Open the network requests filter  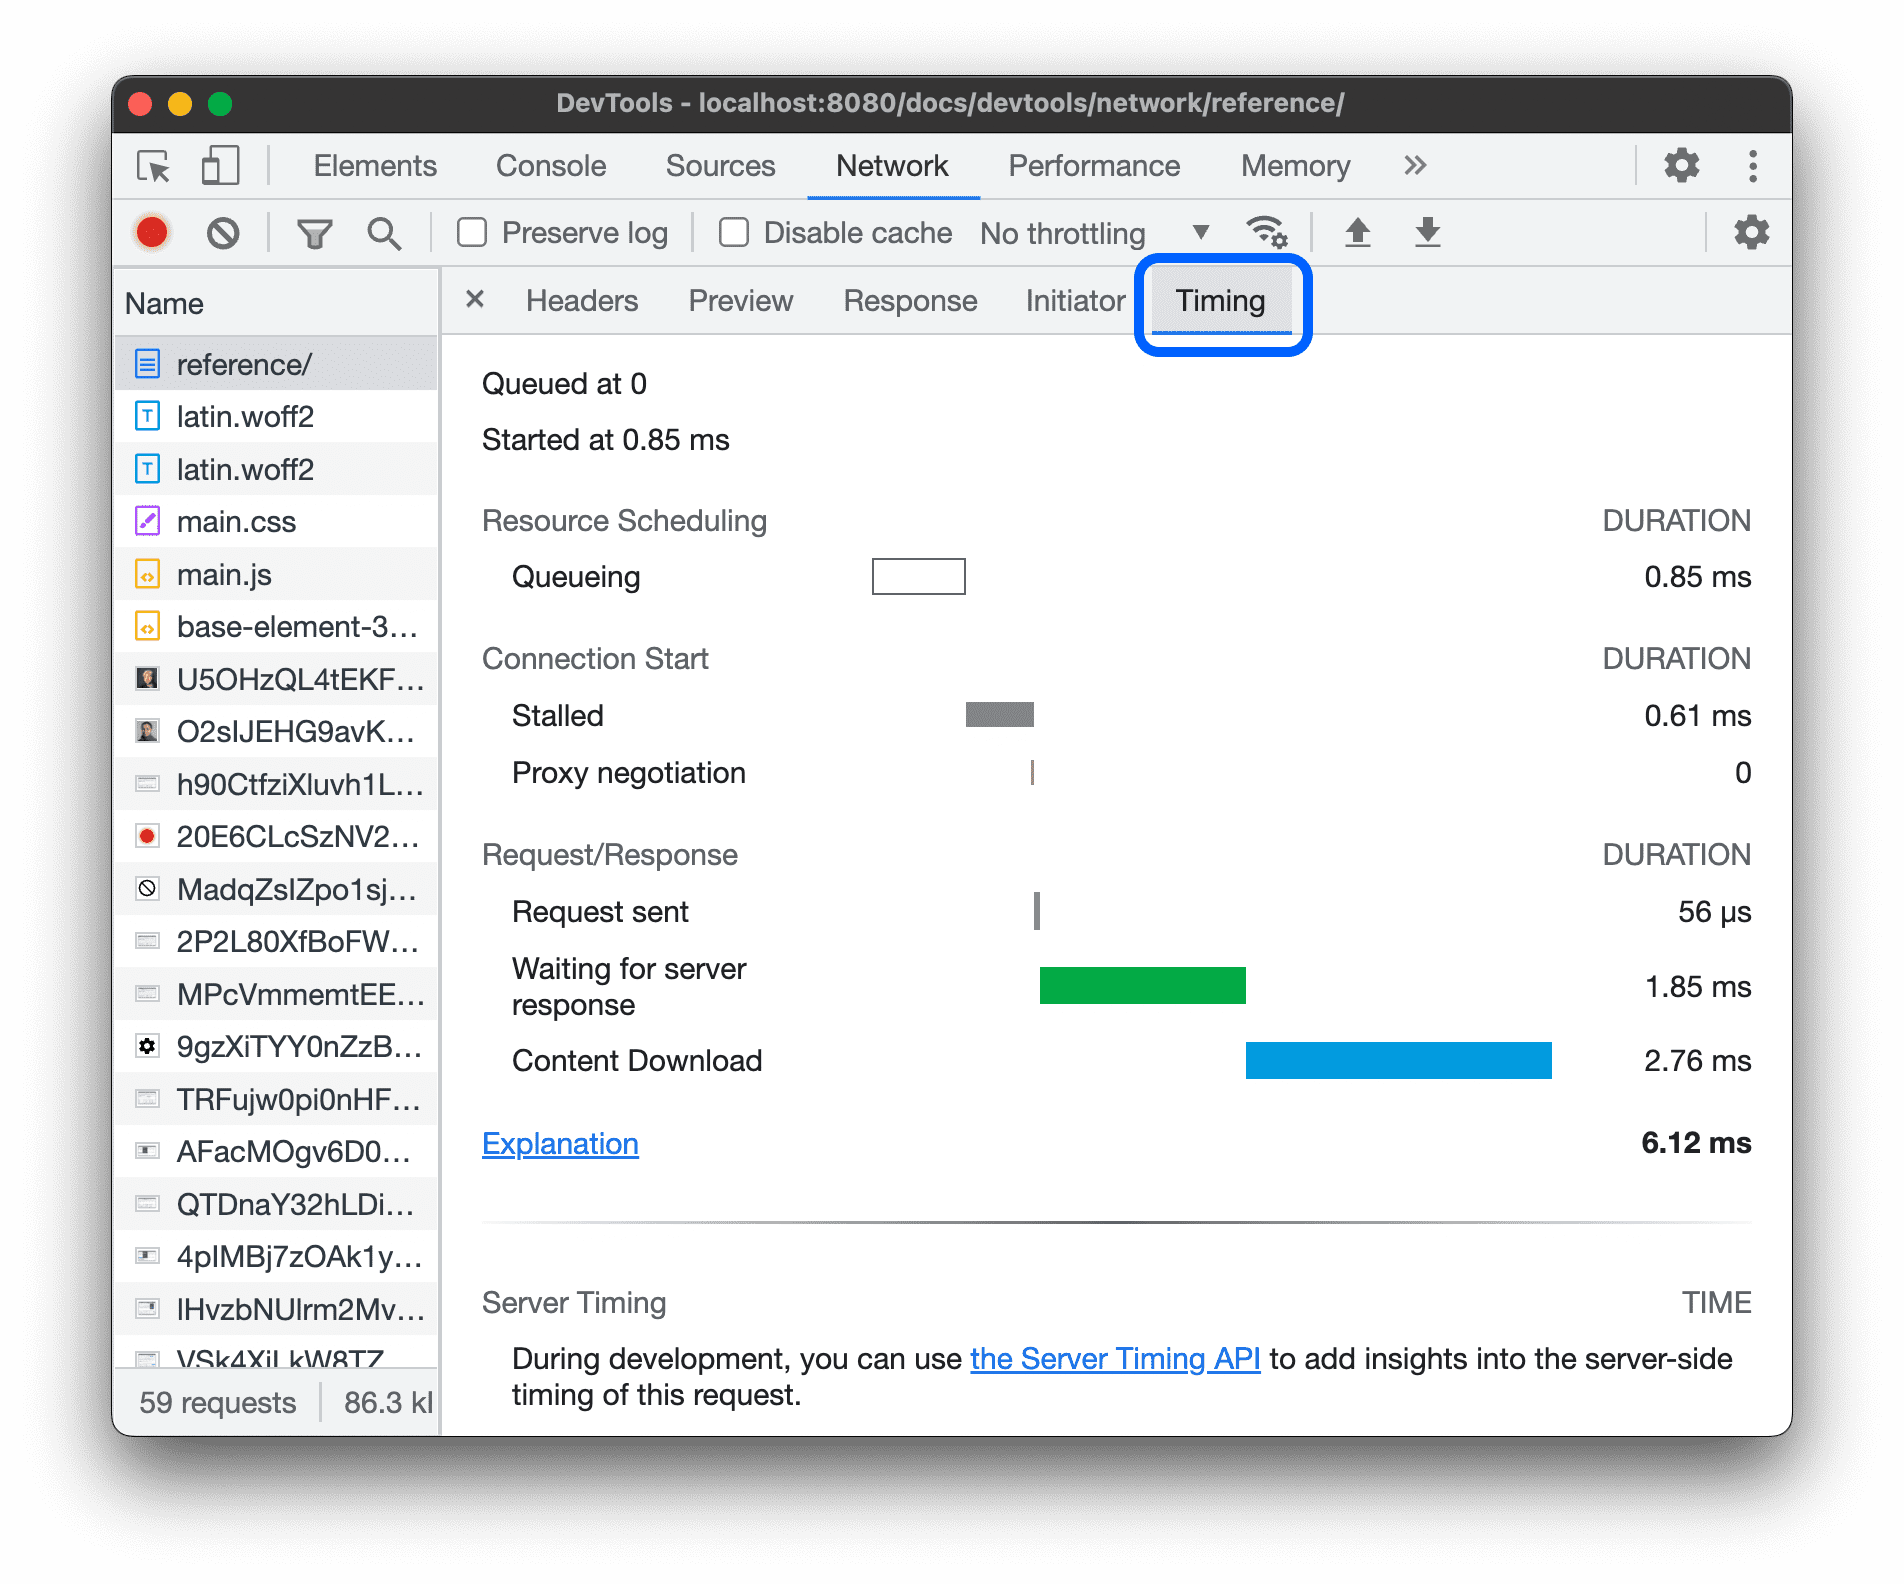314,232
